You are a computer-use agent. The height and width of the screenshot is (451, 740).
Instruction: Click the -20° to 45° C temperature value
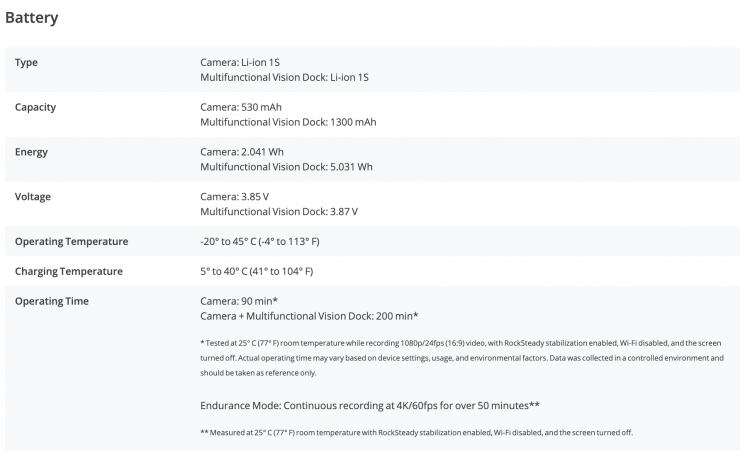click(x=260, y=242)
